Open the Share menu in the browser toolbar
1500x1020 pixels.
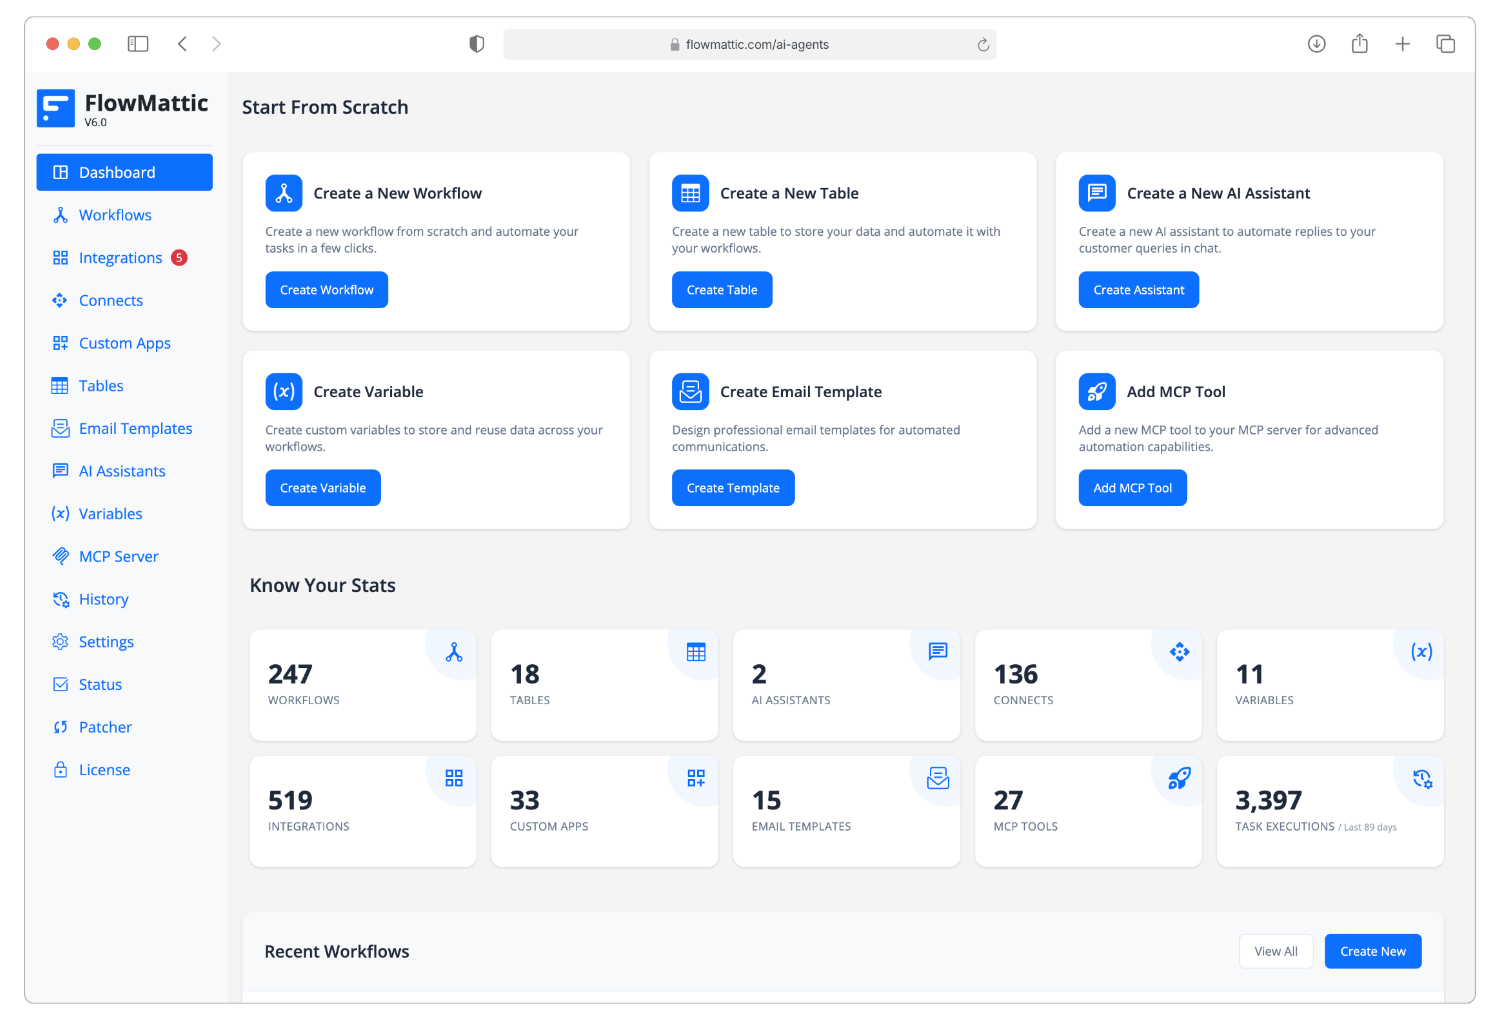(1359, 43)
